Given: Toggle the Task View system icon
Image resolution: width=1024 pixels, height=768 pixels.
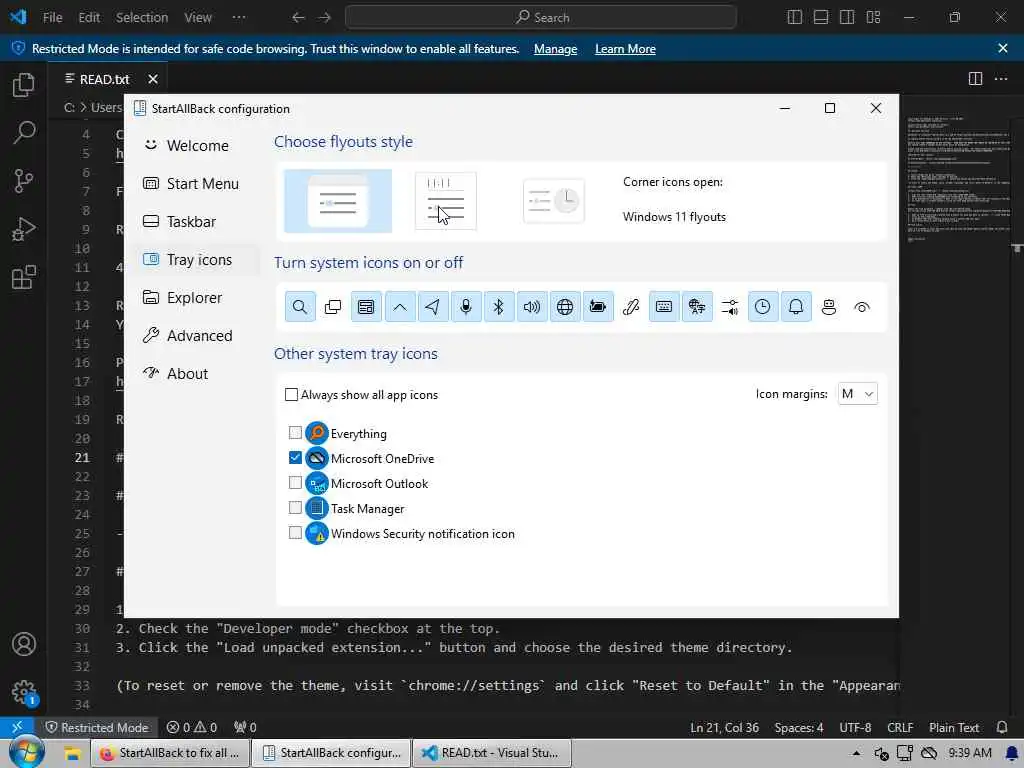Looking at the screenshot, I should pyautogui.click(x=333, y=307).
